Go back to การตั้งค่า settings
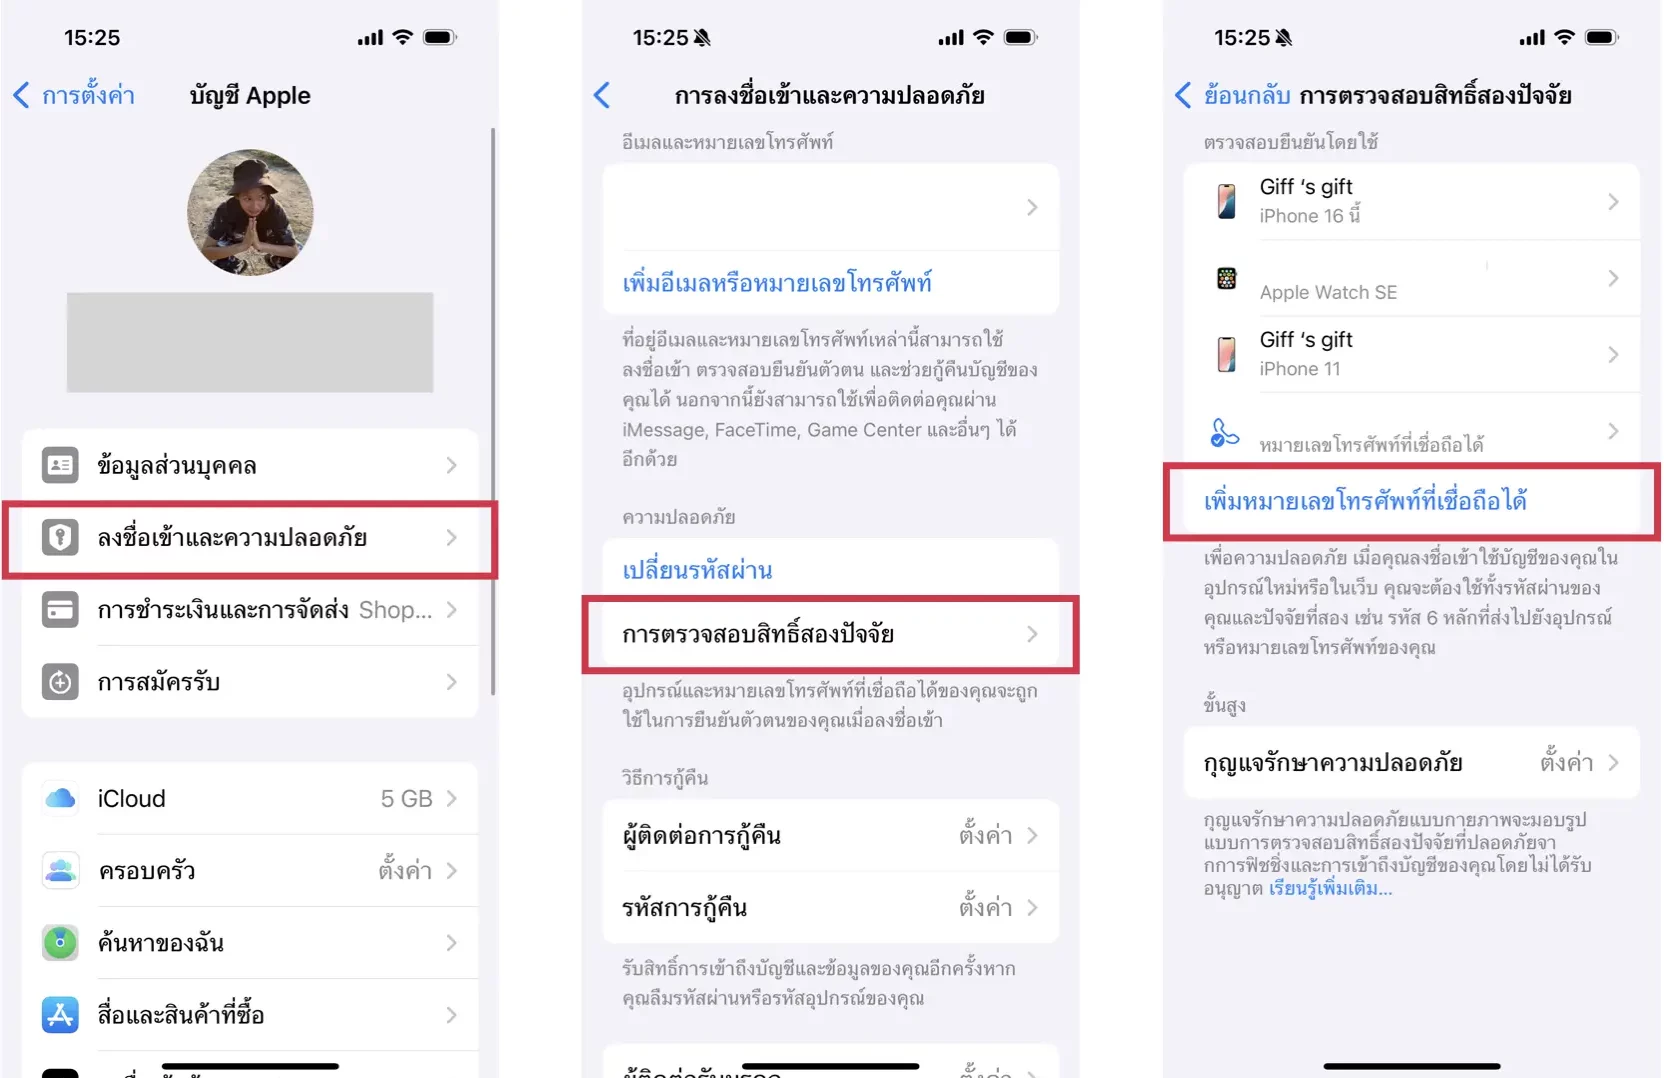This screenshot has width=1664, height=1078. click(x=74, y=95)
